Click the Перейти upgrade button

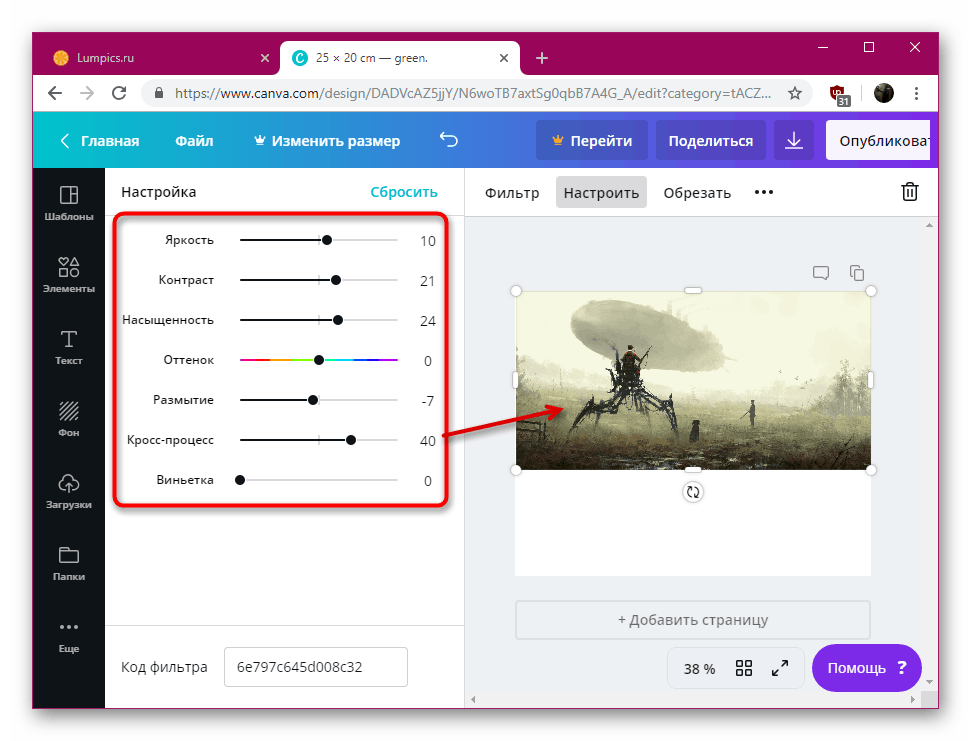point(592,141)
